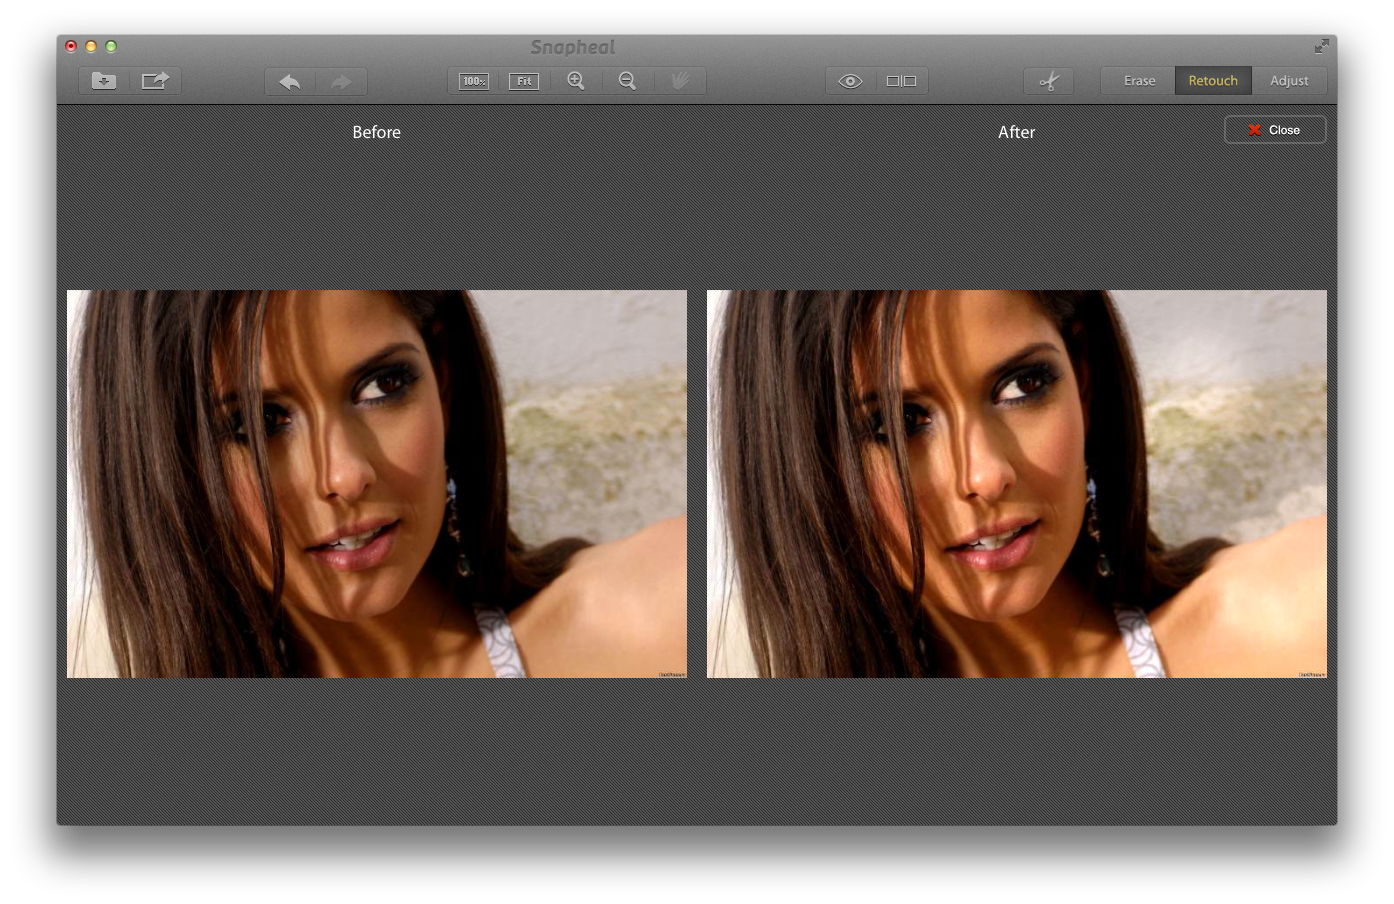Undo the last edit with the back arrow

pyautogui.click(x=290, y=81)
